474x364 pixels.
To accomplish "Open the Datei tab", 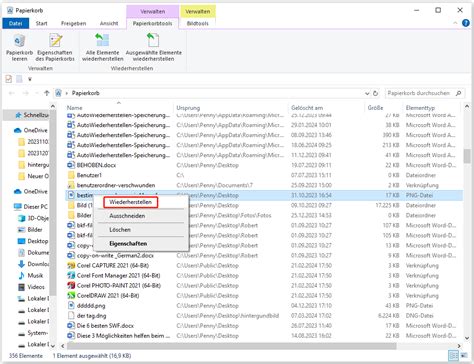I will (x=16, y=23).
